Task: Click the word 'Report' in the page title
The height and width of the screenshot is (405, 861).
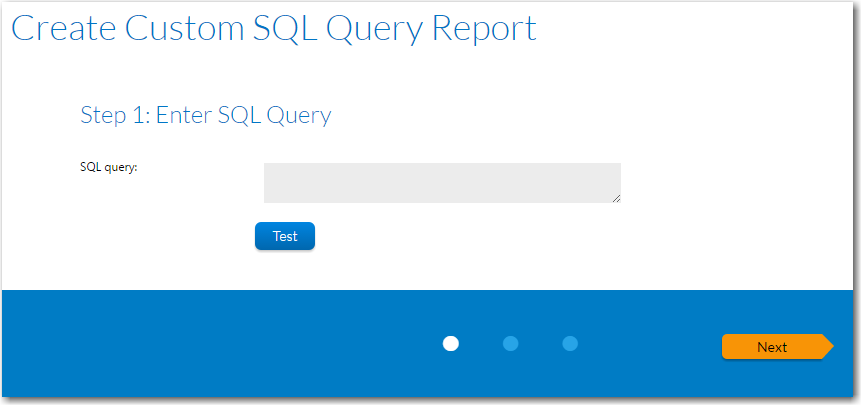Action: 484,28
